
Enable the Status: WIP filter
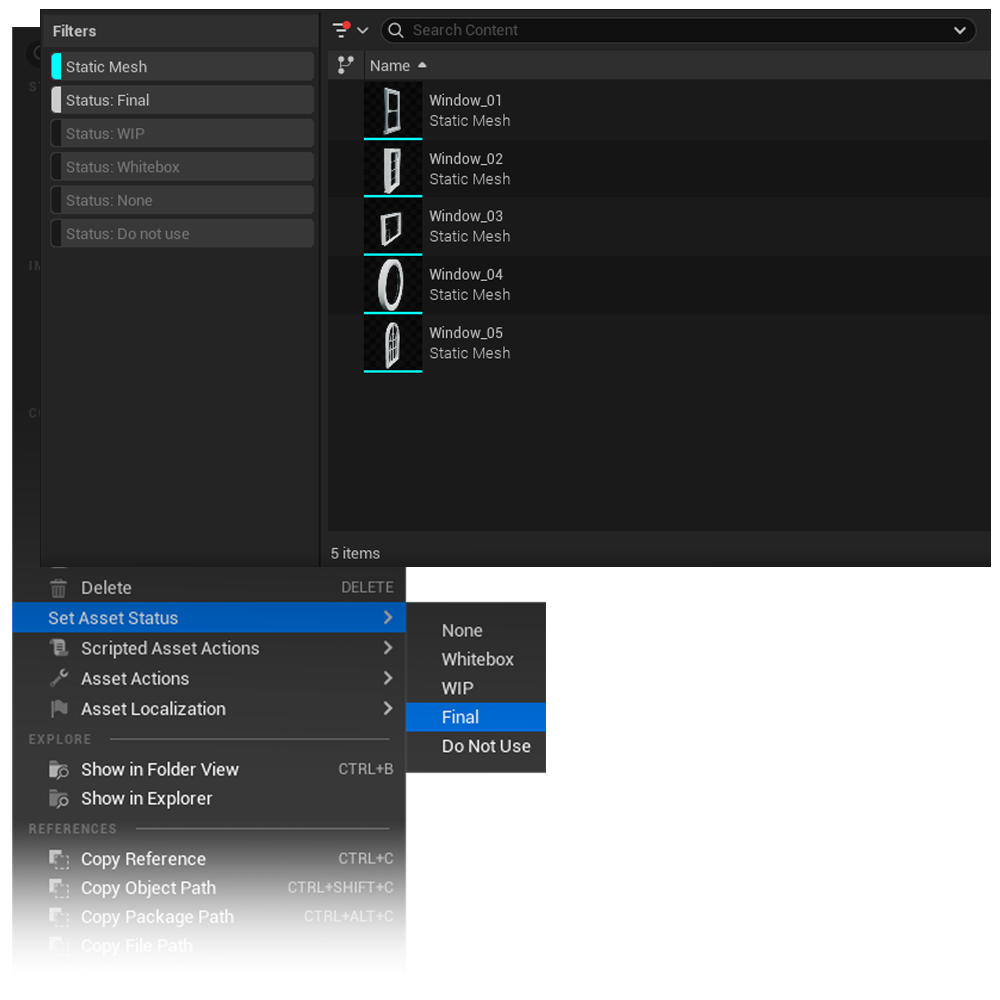pyautogui.click(x=183, y=134)
